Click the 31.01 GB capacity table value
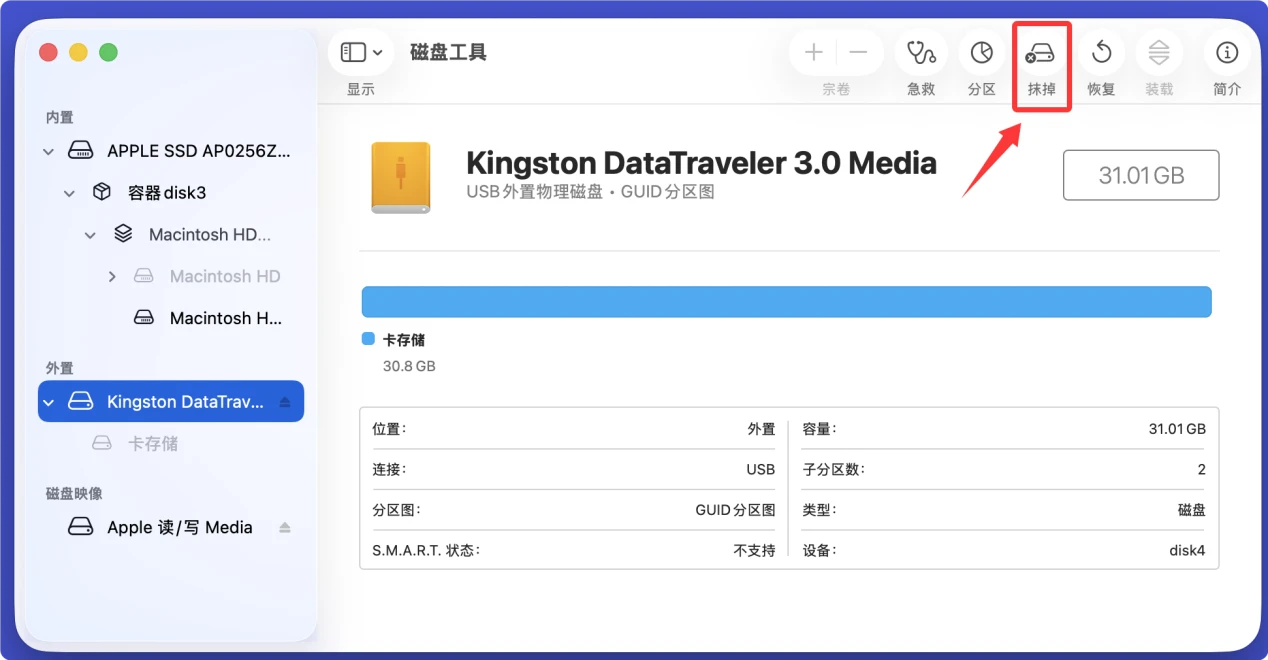 (1177, 429)
